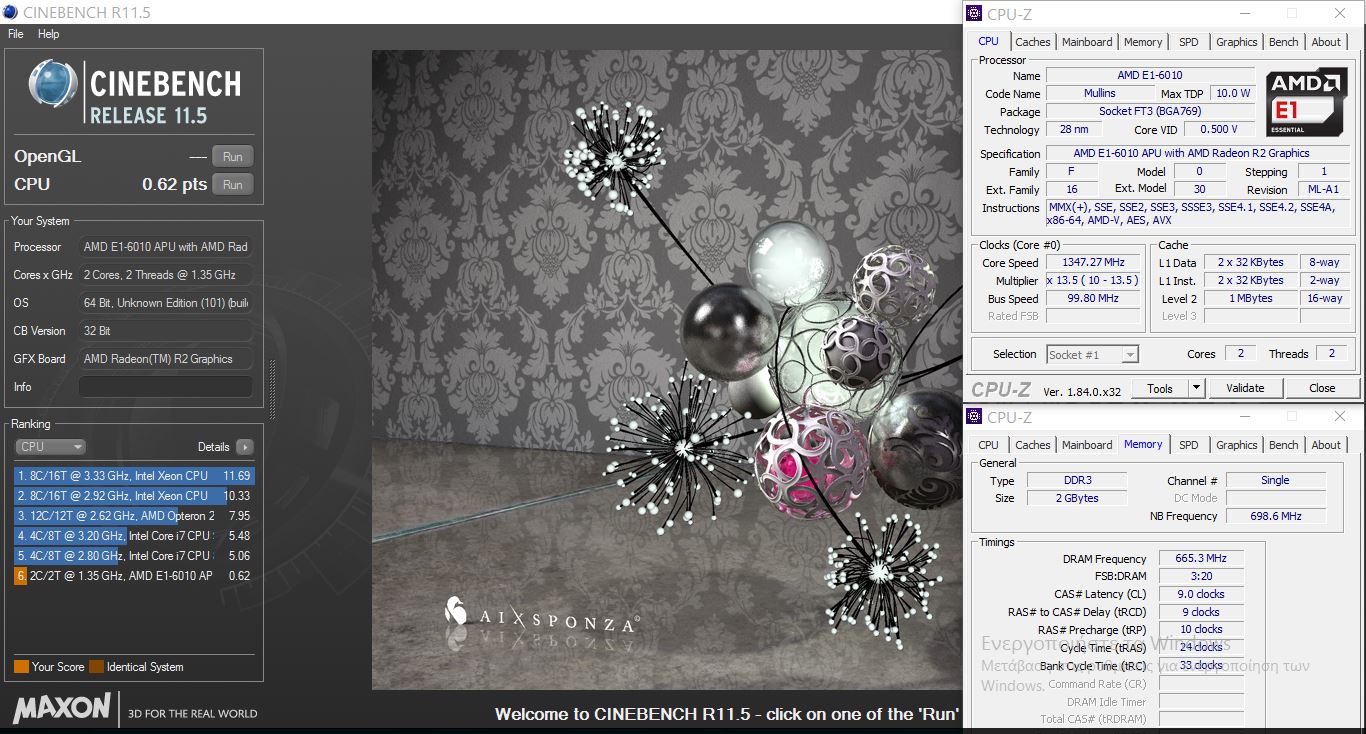Click the lower CPU-Z title bar icon
This screenshot has width=1366, height=734.
[x=974, y=417]
